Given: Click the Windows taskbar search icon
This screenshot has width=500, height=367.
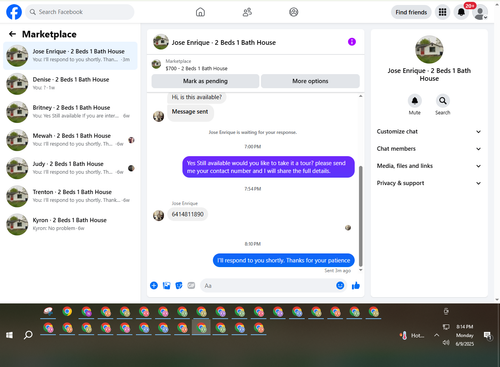Looking at the screenshot, I should (28, 335).
